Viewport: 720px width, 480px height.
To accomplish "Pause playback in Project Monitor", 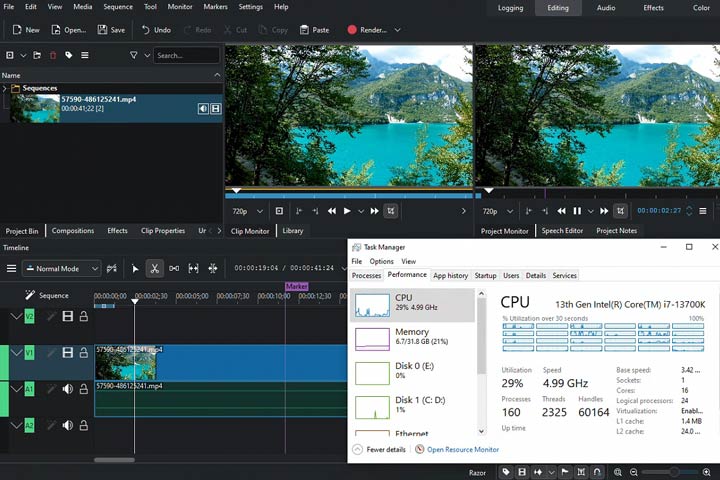I will 577,211.
